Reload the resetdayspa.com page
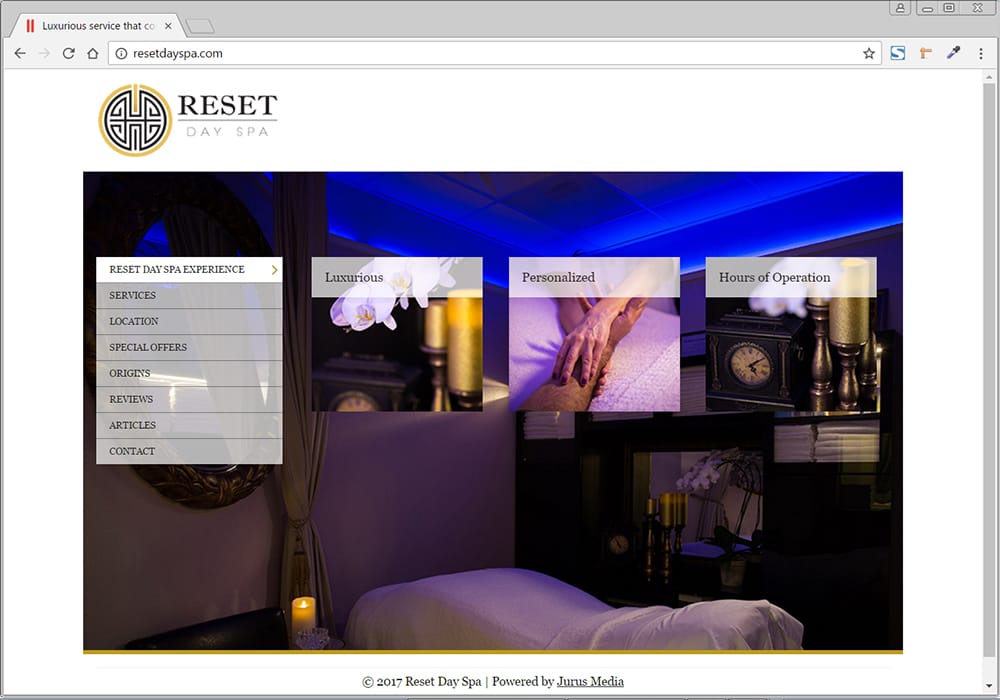1000x700 pixels. (68, 54)
